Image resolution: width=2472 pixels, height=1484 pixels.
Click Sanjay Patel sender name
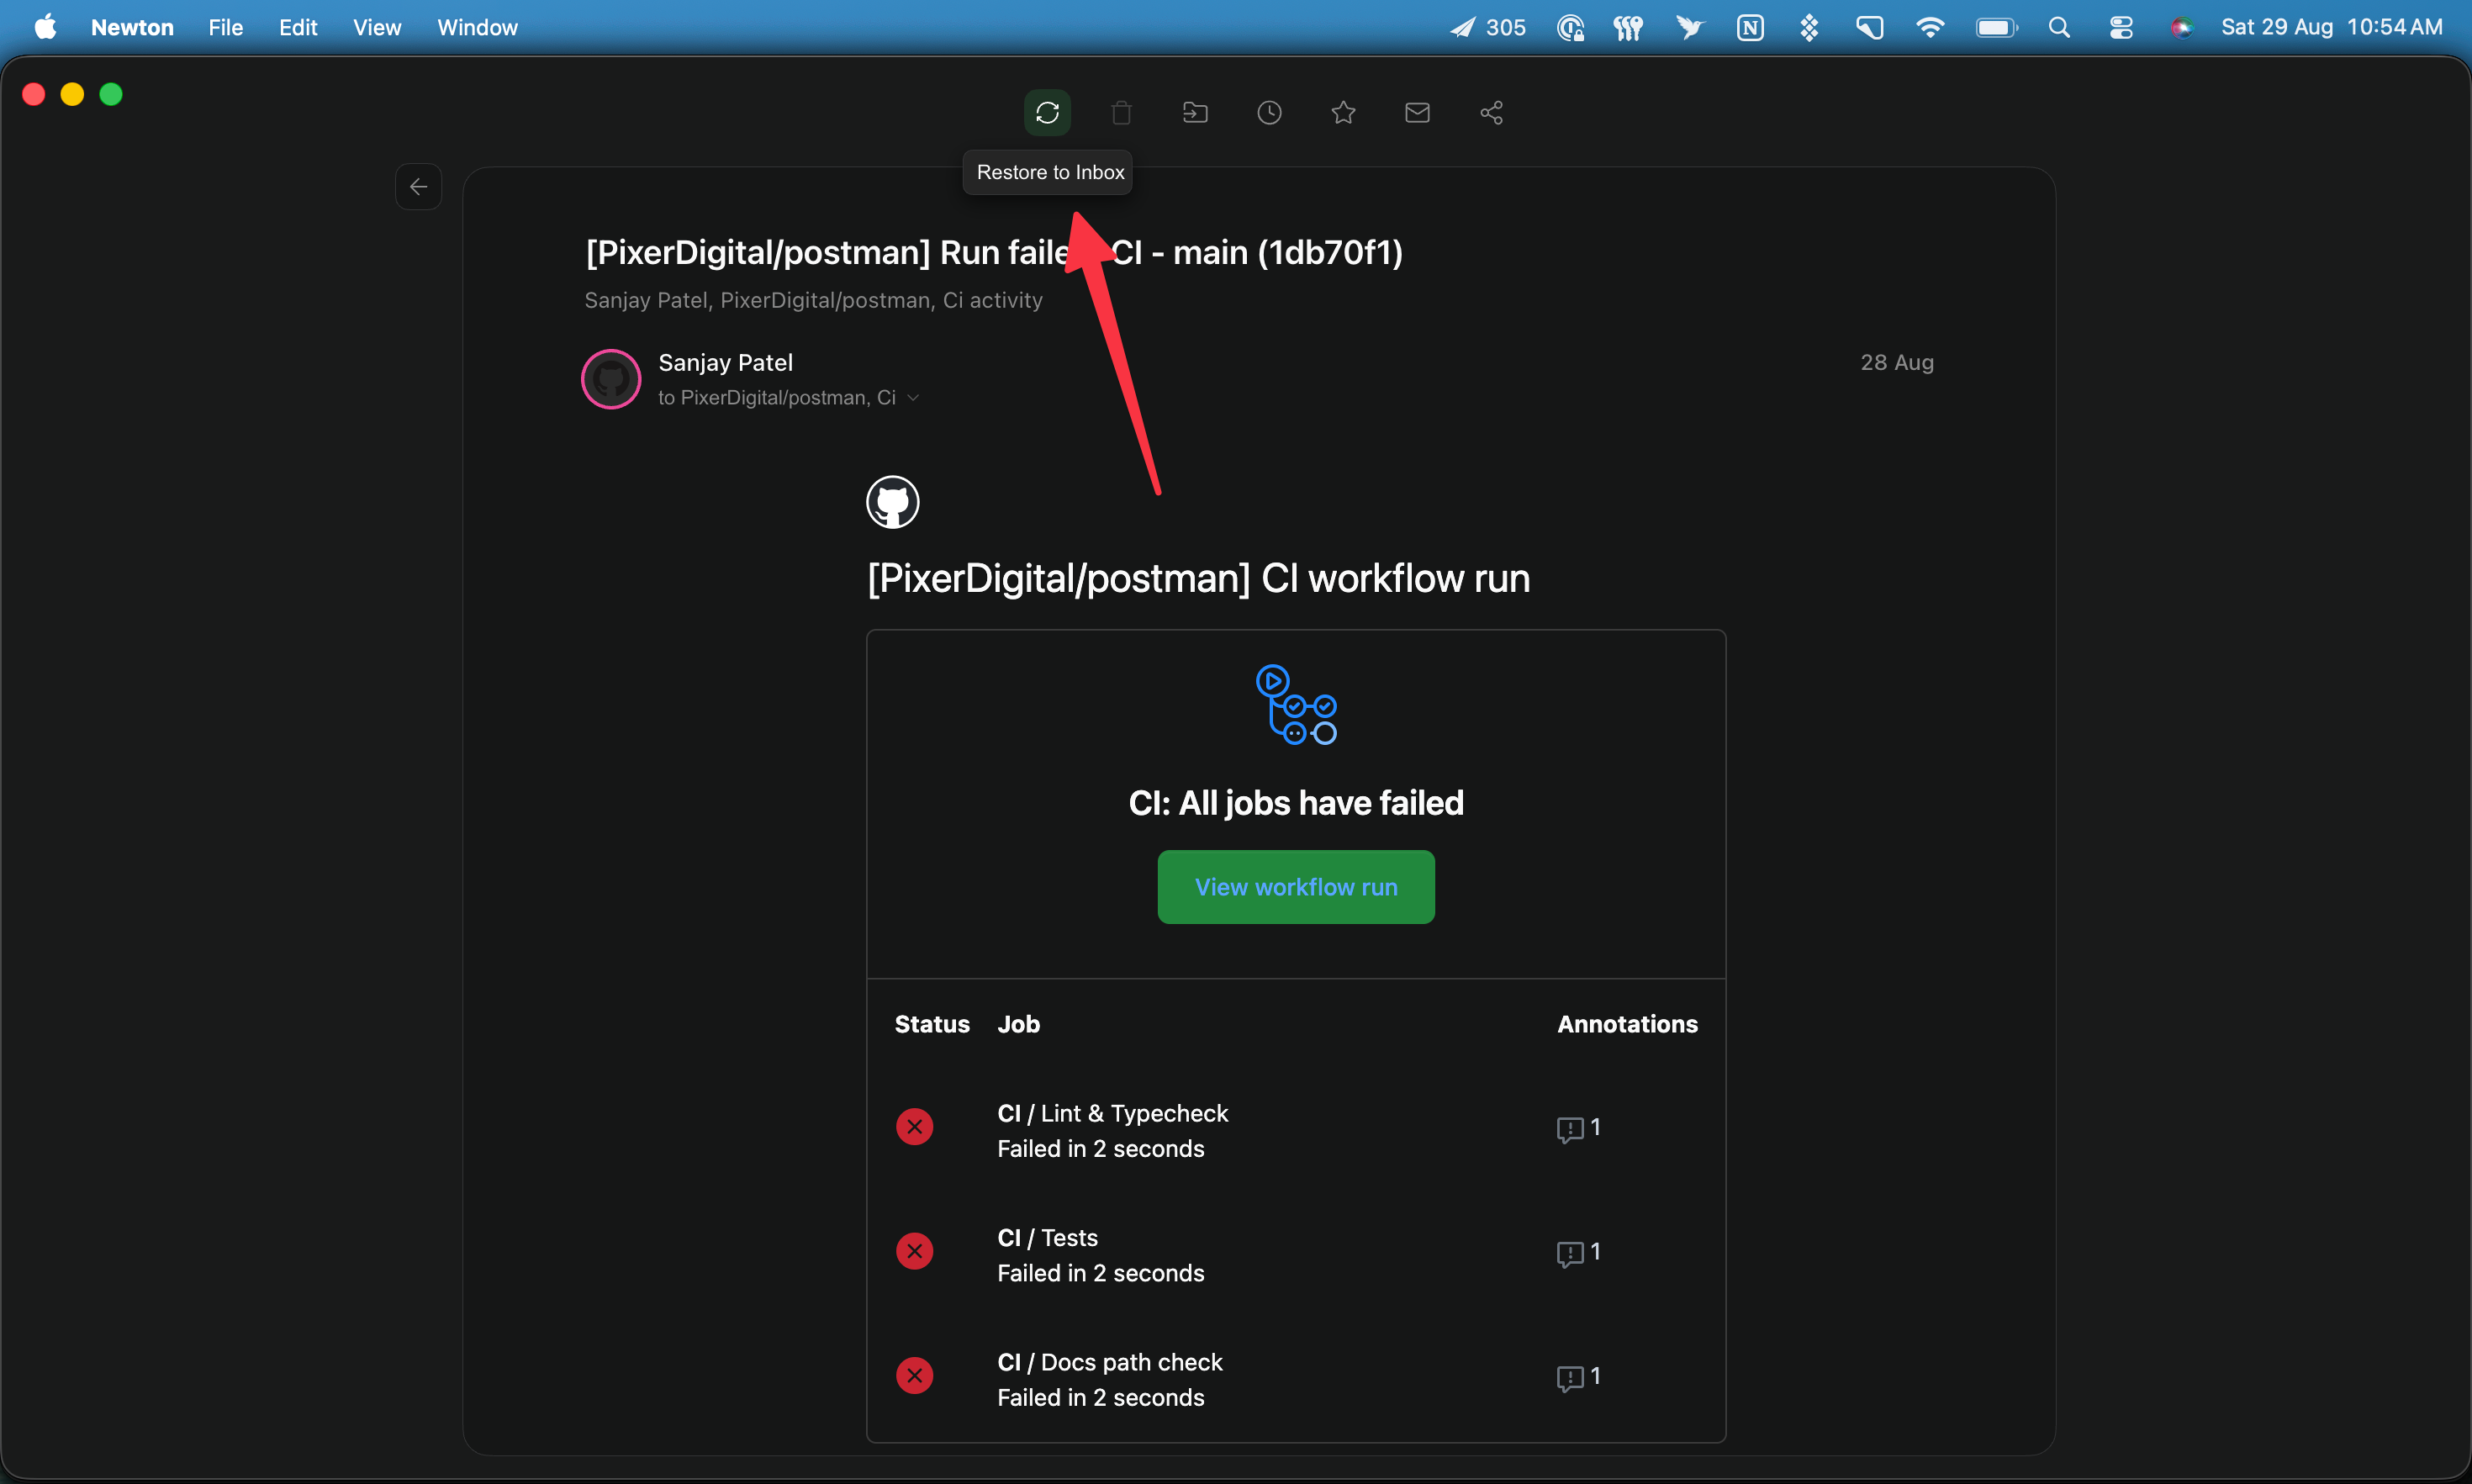point(725,362)
